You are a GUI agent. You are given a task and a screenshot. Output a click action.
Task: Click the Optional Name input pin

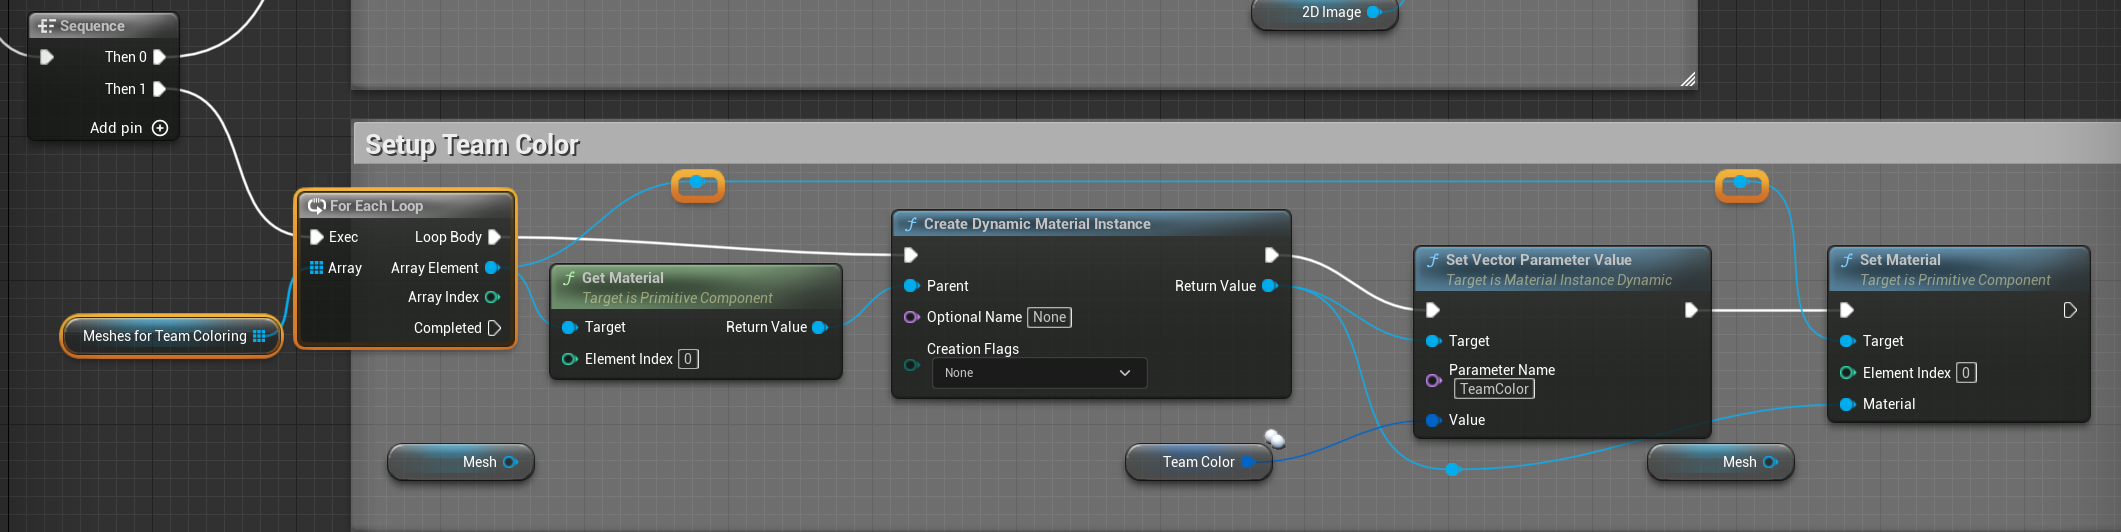click(912, 317)
